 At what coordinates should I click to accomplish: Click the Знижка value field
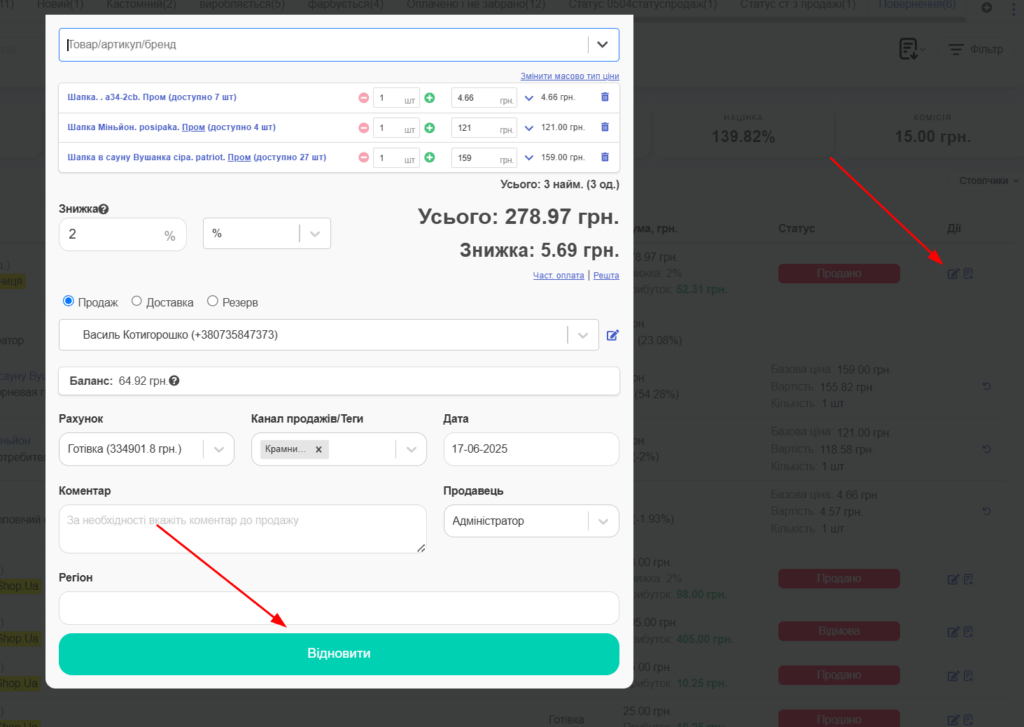(122, 234)
